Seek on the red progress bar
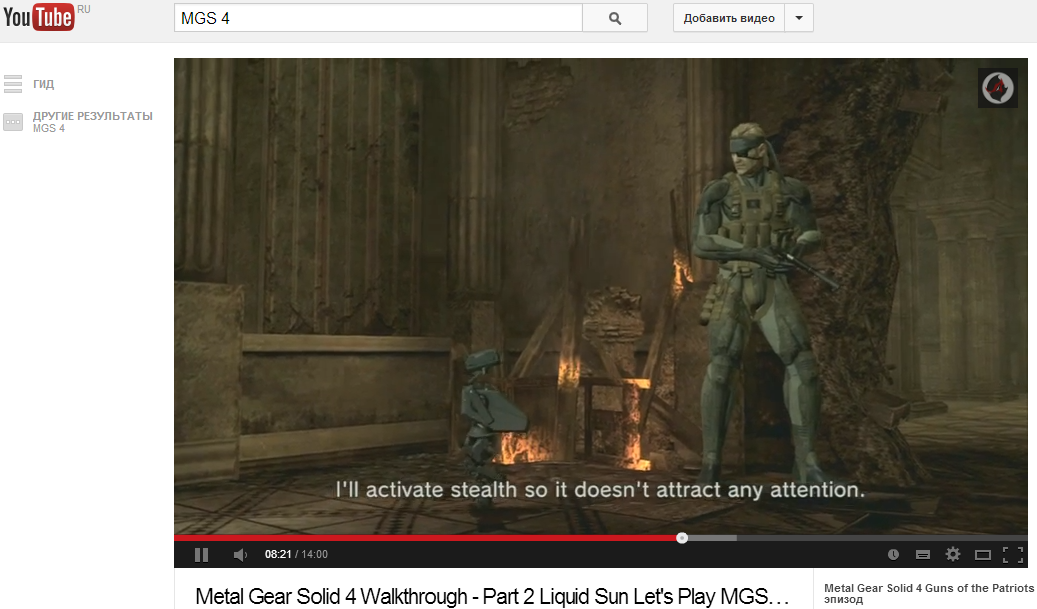The width and height of the screenshot is (1037, 609). (428, 538)
